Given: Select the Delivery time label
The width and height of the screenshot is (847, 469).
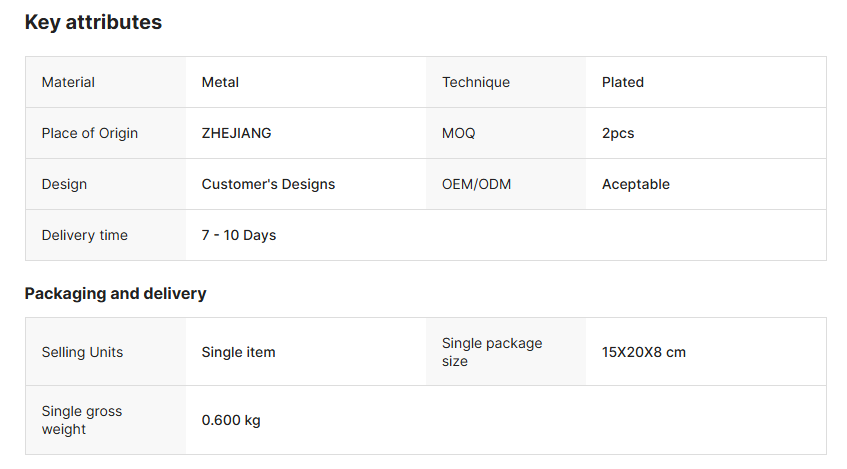Looking at the screenshot, I should pos(85,235).
